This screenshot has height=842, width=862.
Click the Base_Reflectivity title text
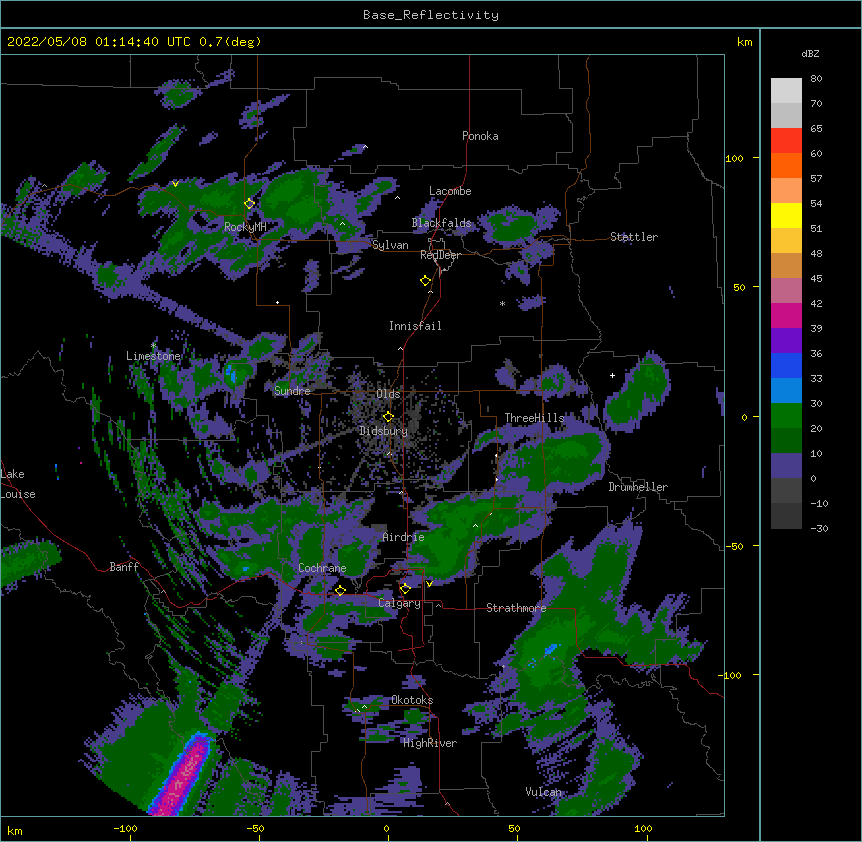431,15
